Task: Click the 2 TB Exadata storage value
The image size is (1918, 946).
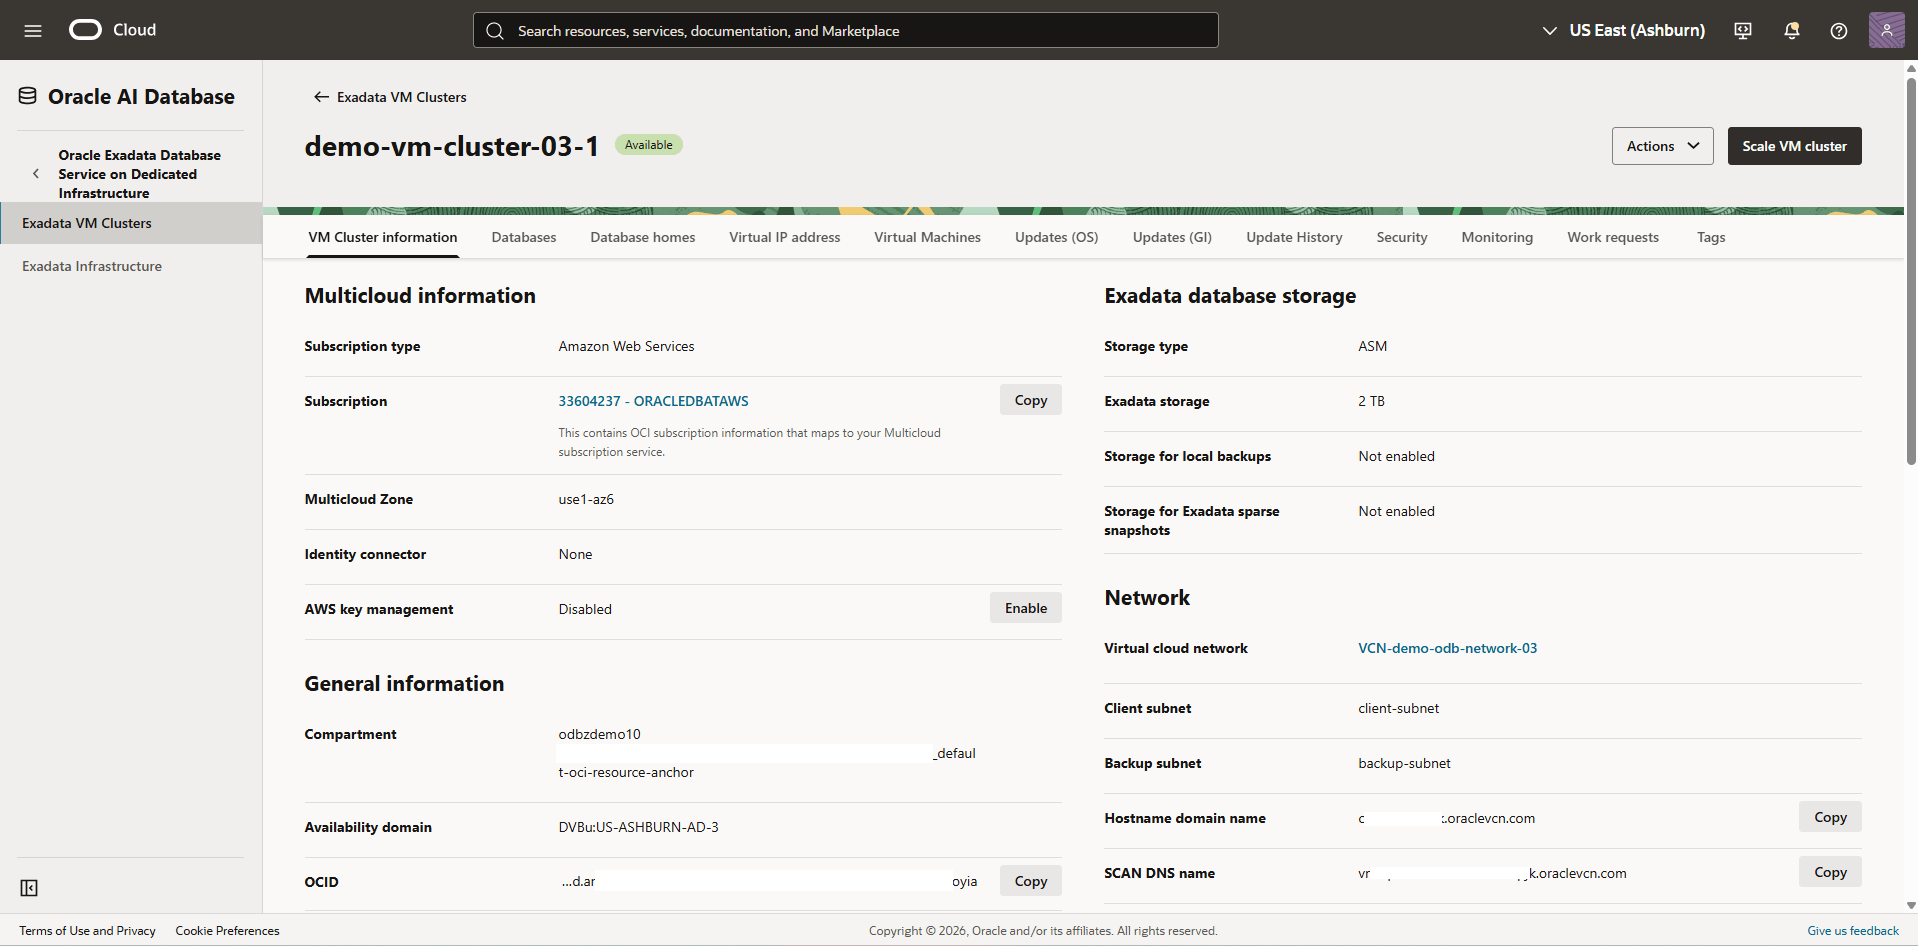Action: coord(1371,401)
